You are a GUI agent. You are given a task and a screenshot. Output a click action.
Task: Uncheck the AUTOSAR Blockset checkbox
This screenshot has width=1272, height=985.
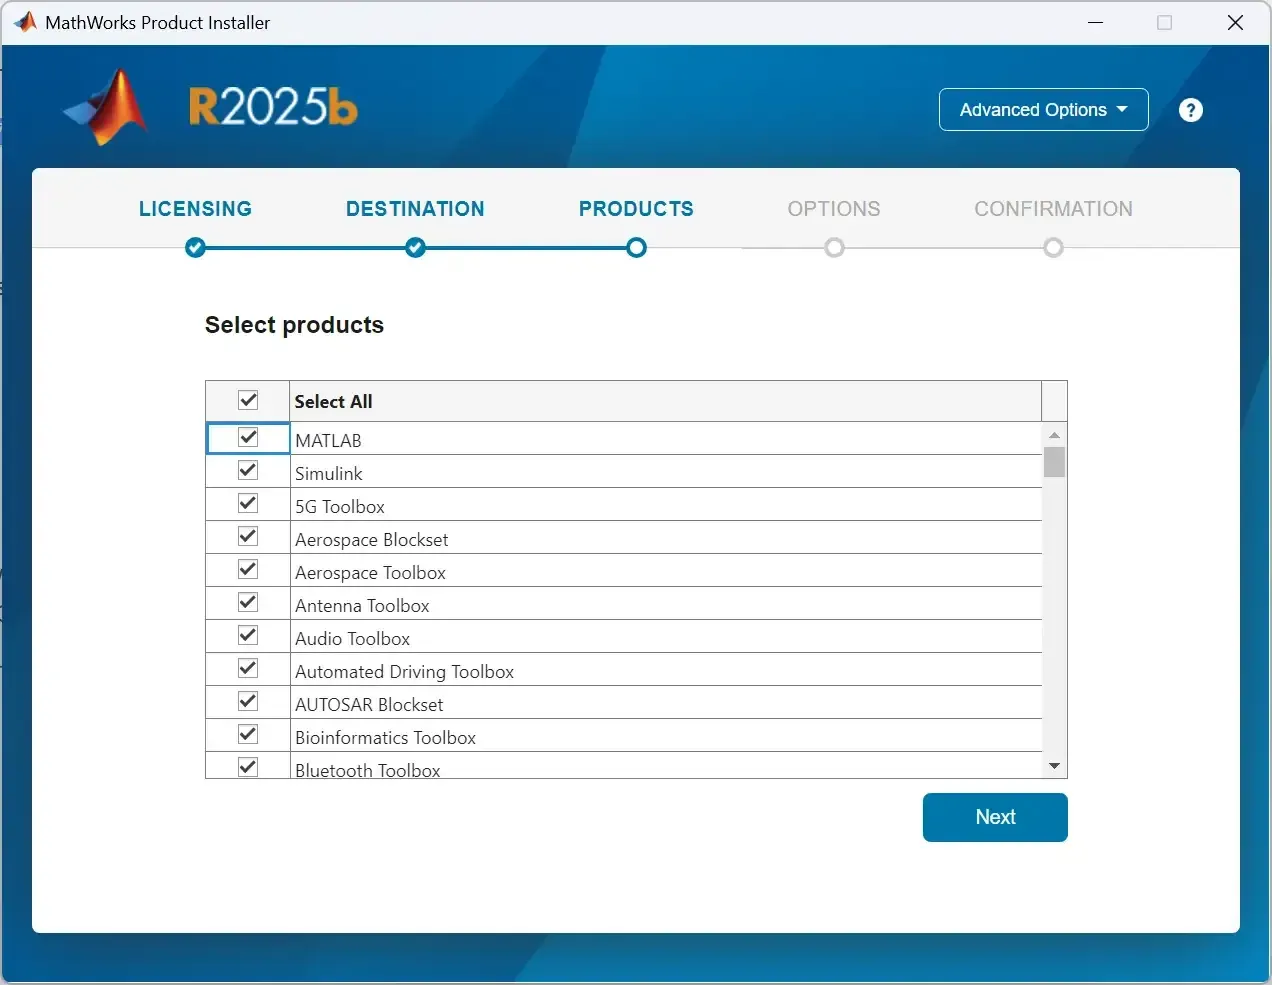click(x=248, y=701)
